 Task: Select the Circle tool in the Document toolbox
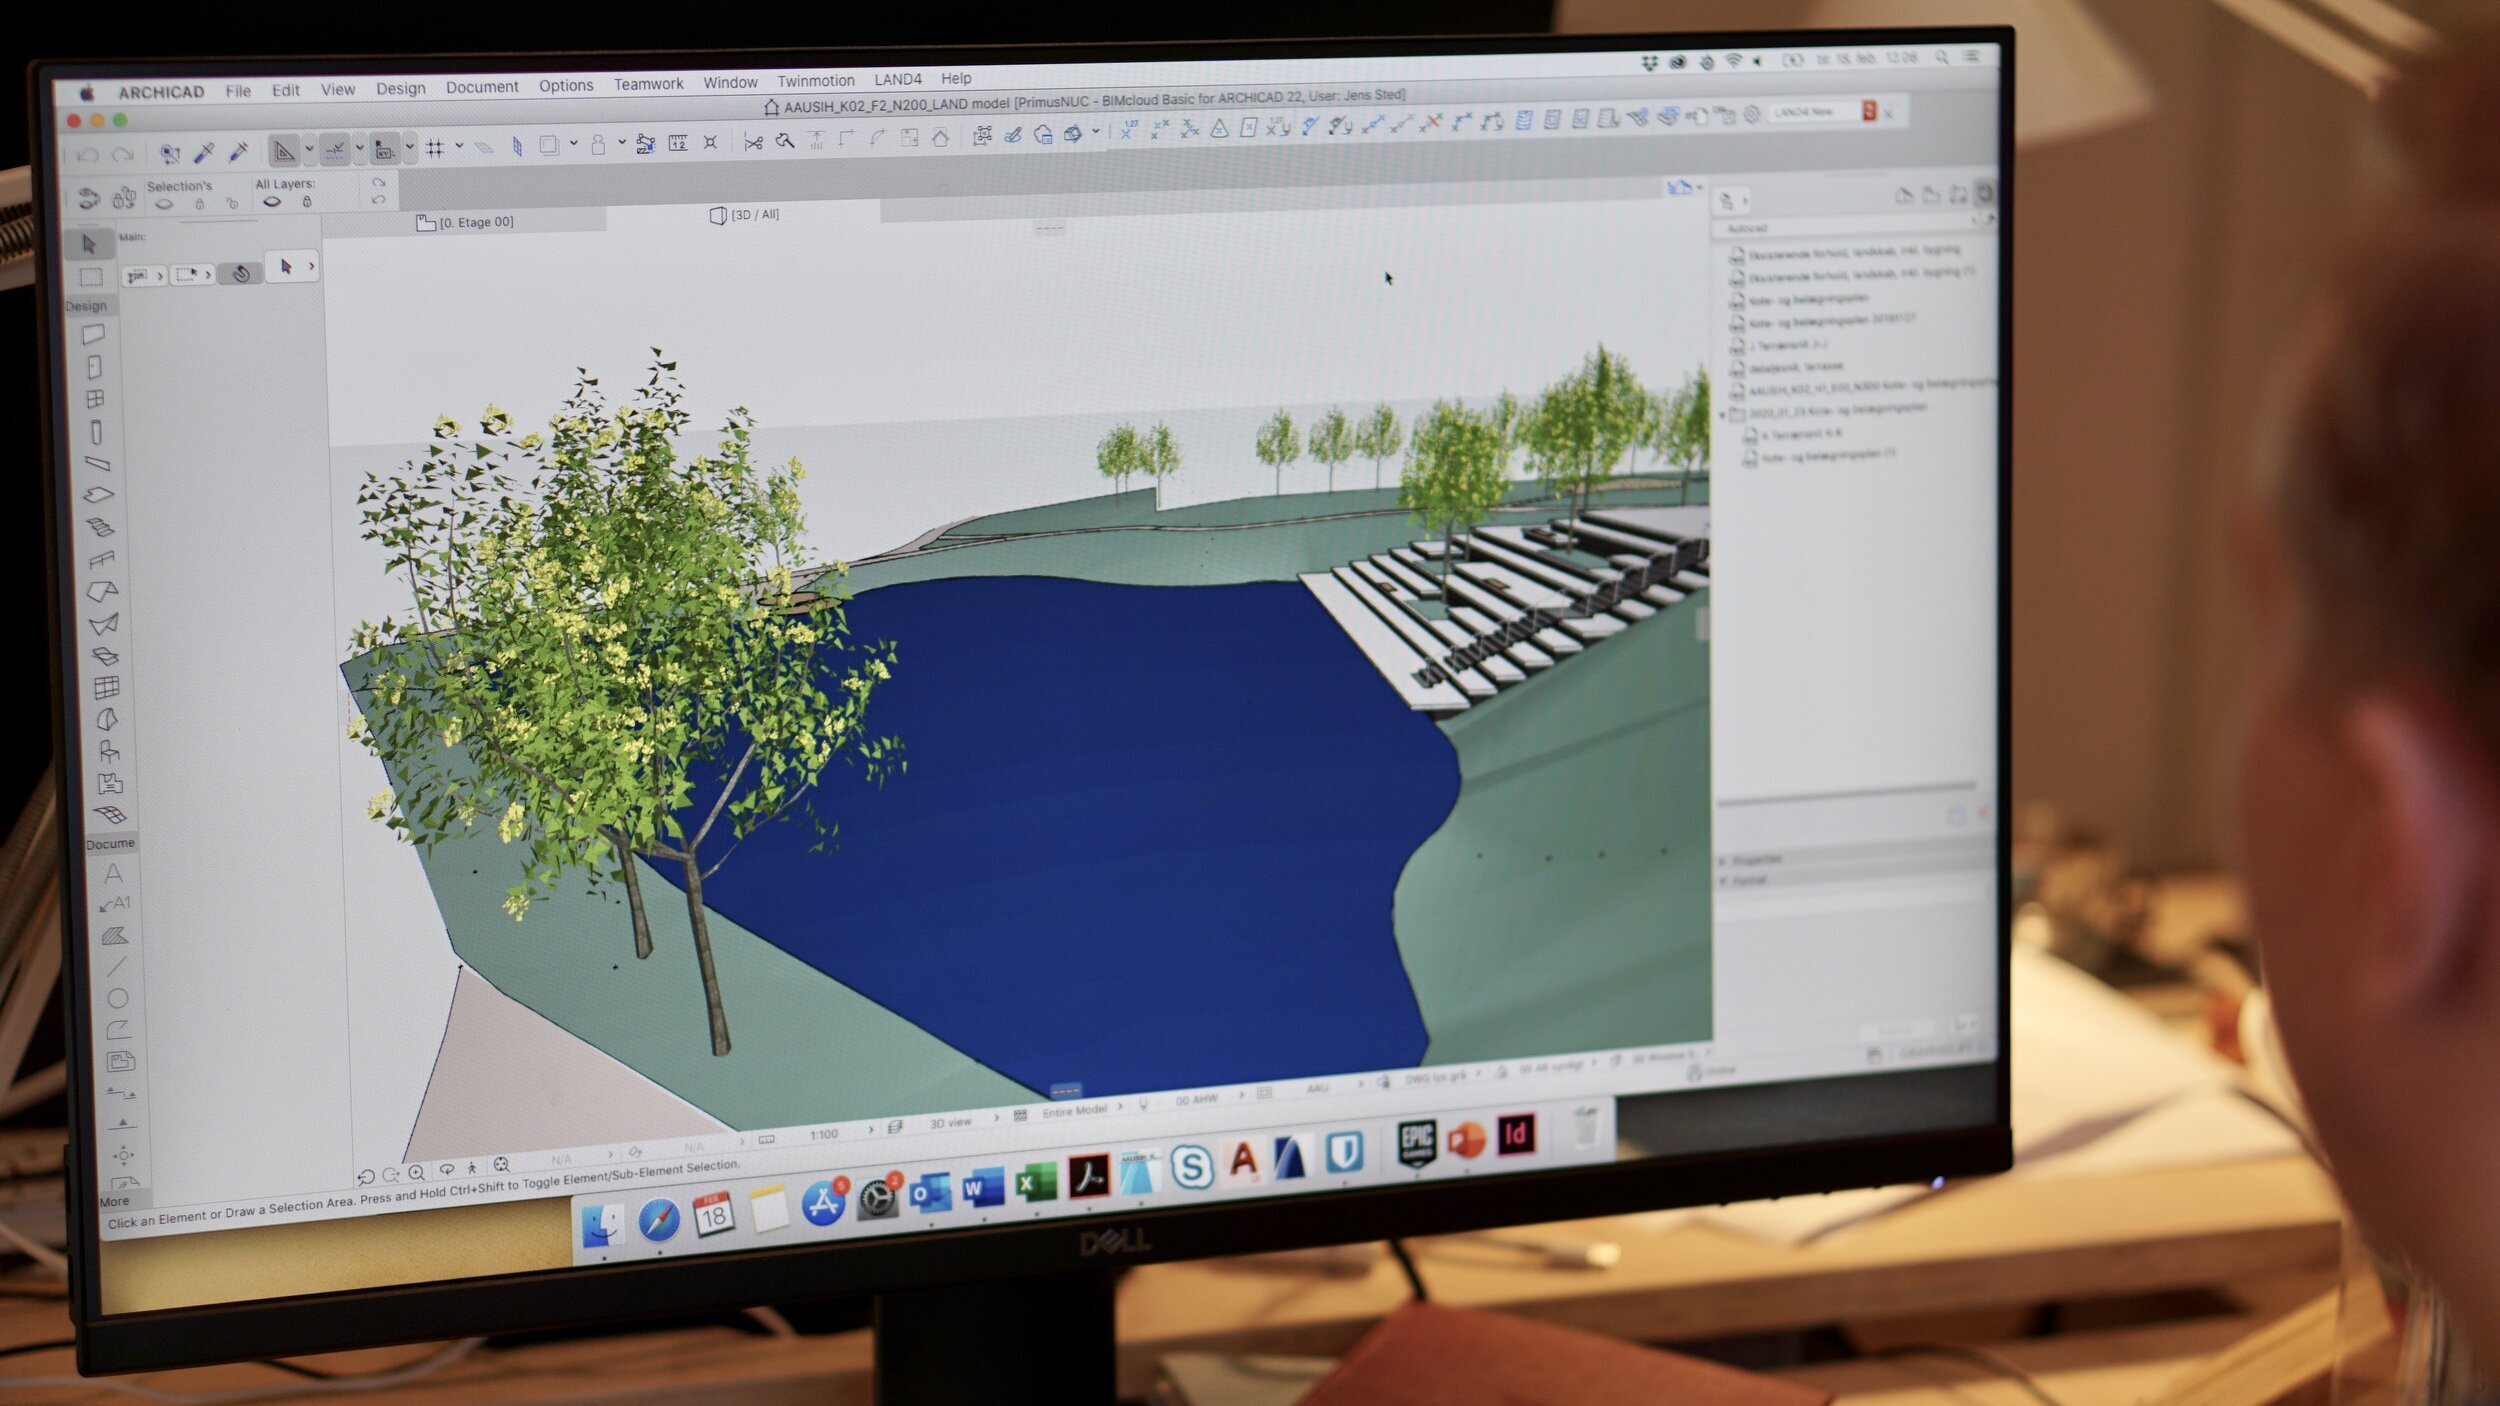click(x=117, y=998)
